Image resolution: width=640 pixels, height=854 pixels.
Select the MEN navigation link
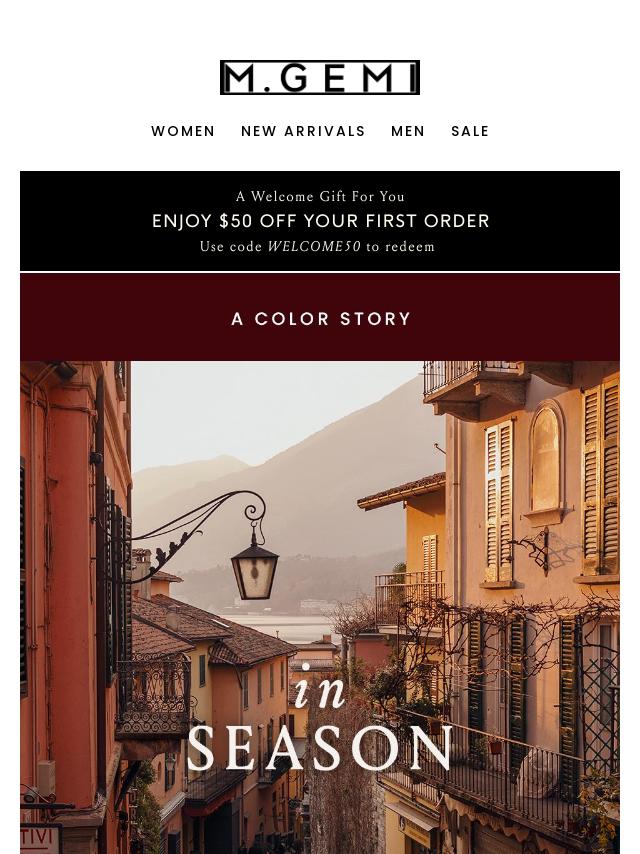click(x=408, y=131)
